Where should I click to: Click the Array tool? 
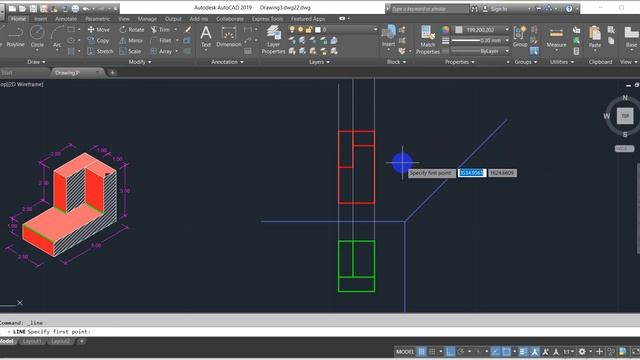[161, 51]
